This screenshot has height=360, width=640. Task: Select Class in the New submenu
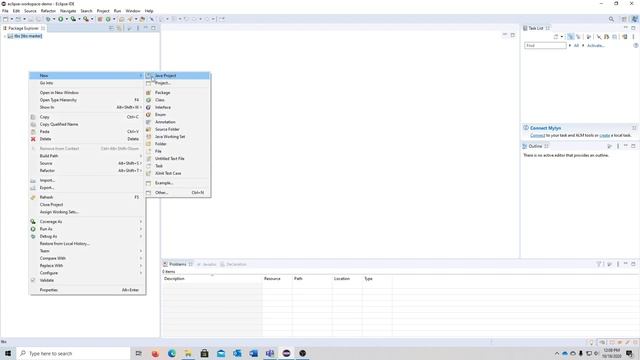pos(178,100)
